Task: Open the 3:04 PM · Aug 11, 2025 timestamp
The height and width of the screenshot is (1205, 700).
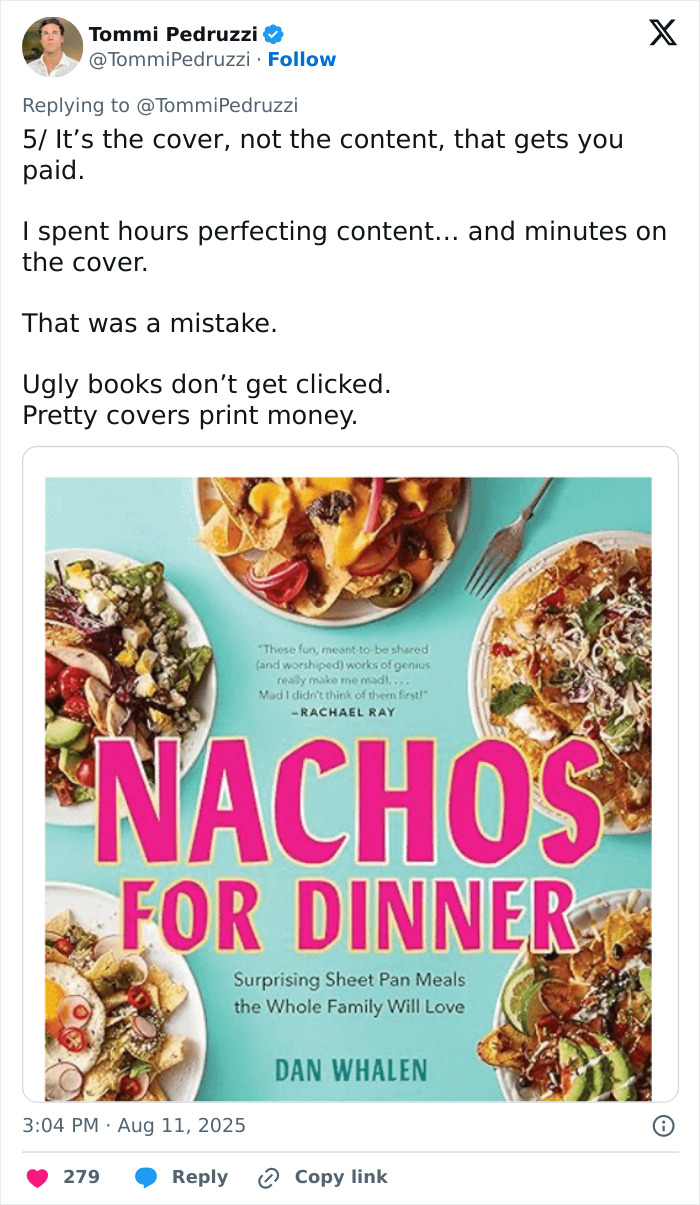Action: [134, 1126]
